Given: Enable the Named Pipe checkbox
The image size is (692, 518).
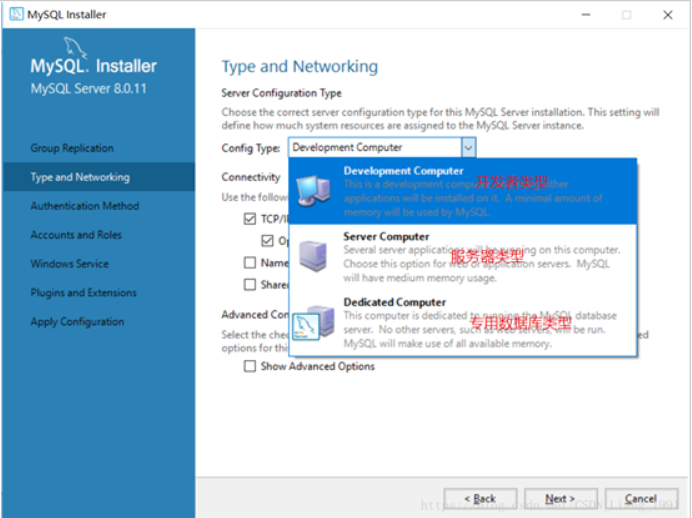Looking at the screenshot, I should point(250,263).
